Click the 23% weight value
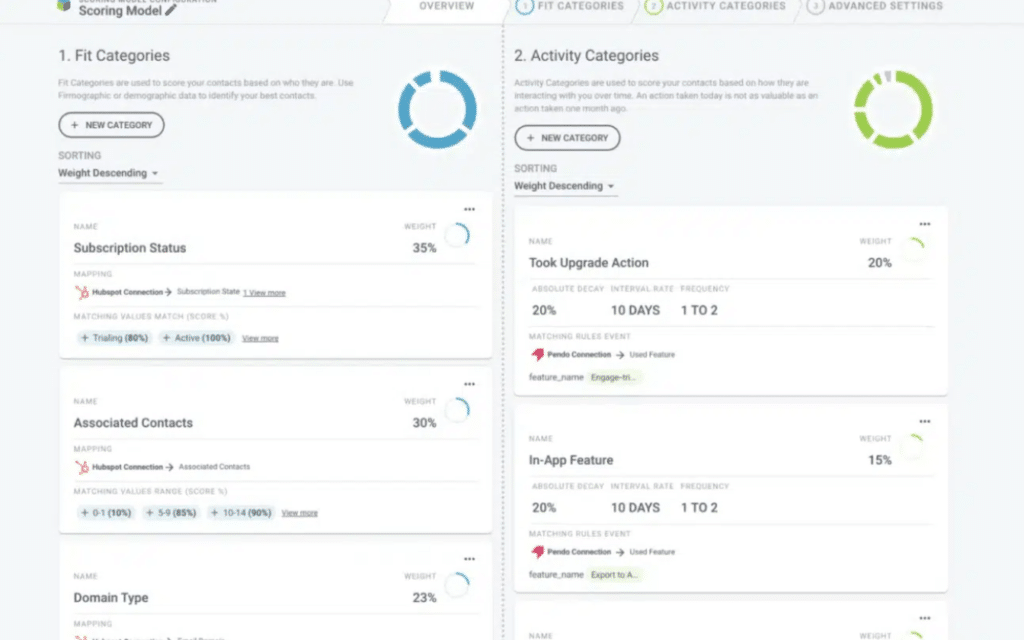1024x640 pixels. 424,598
